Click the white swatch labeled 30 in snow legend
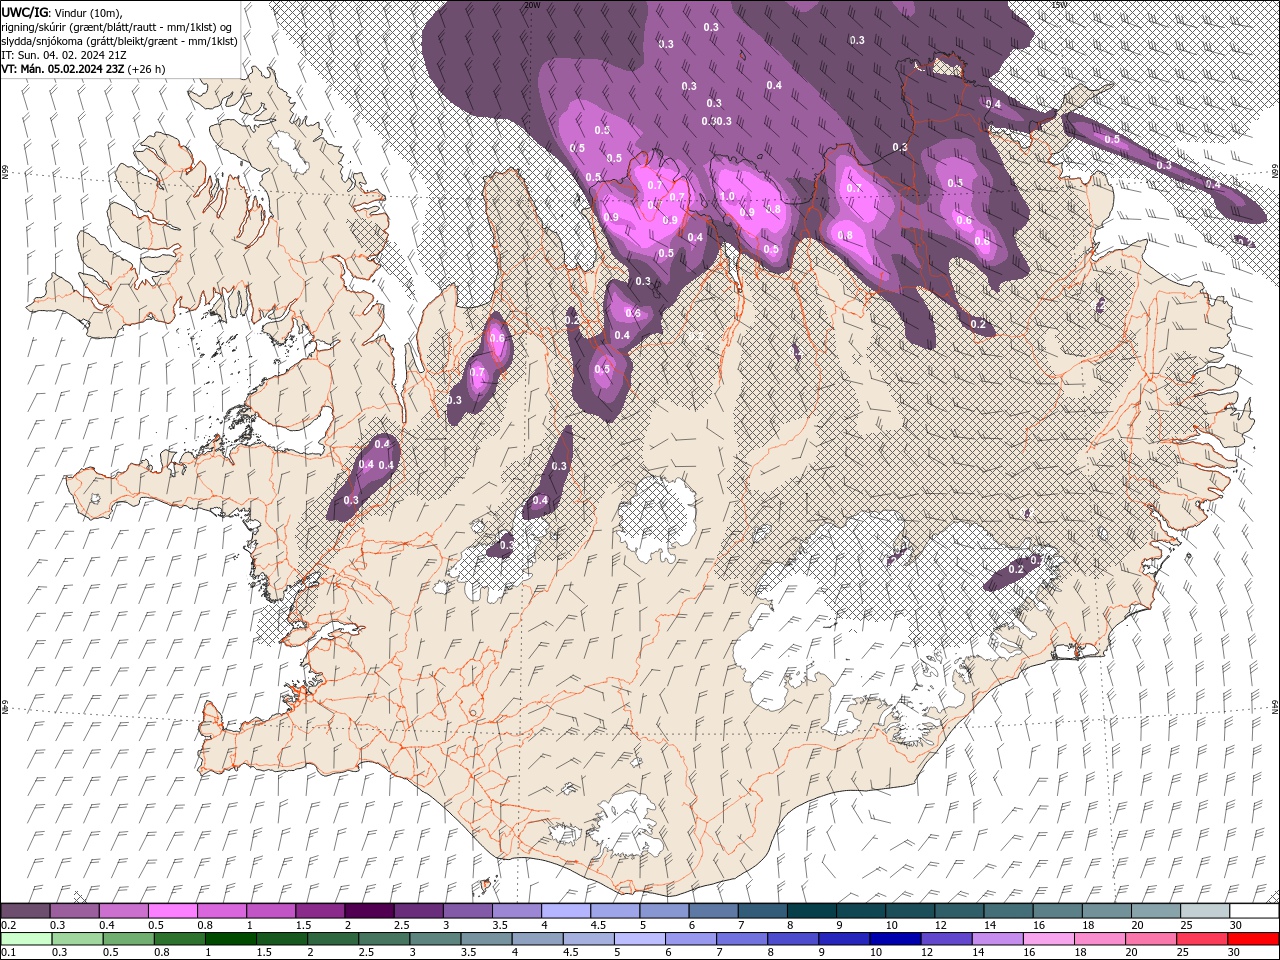The image size is (1280, 960). coord(1255,911)
